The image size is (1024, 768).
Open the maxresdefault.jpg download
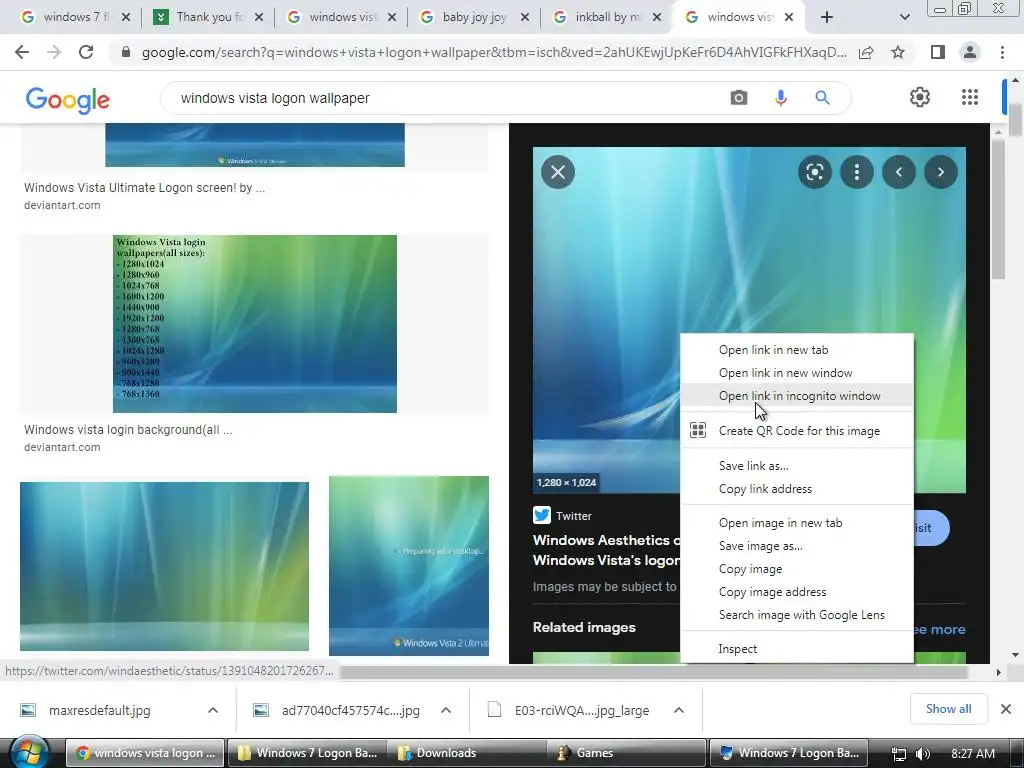click(99, 710)
